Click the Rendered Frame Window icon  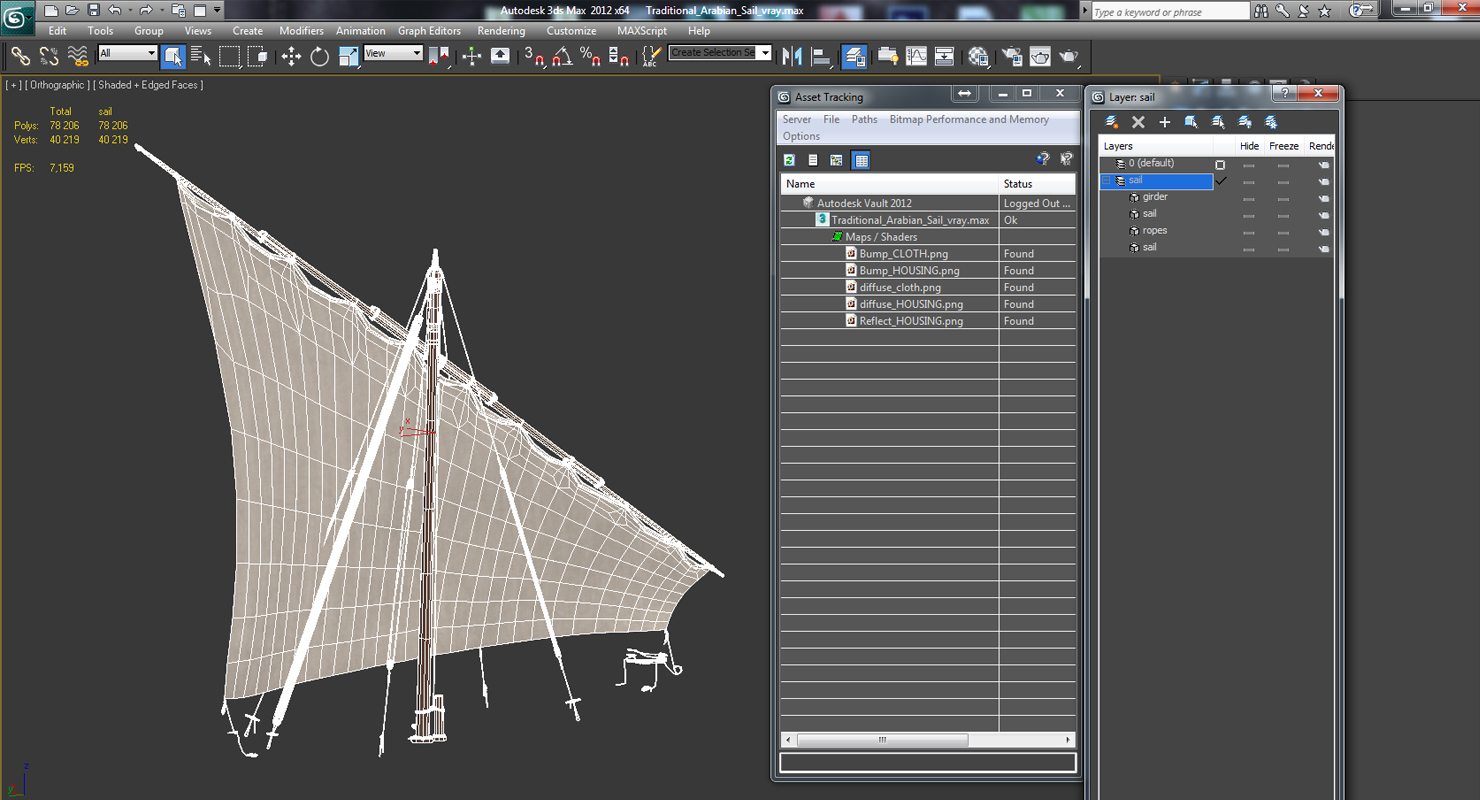coord(1040,56)
